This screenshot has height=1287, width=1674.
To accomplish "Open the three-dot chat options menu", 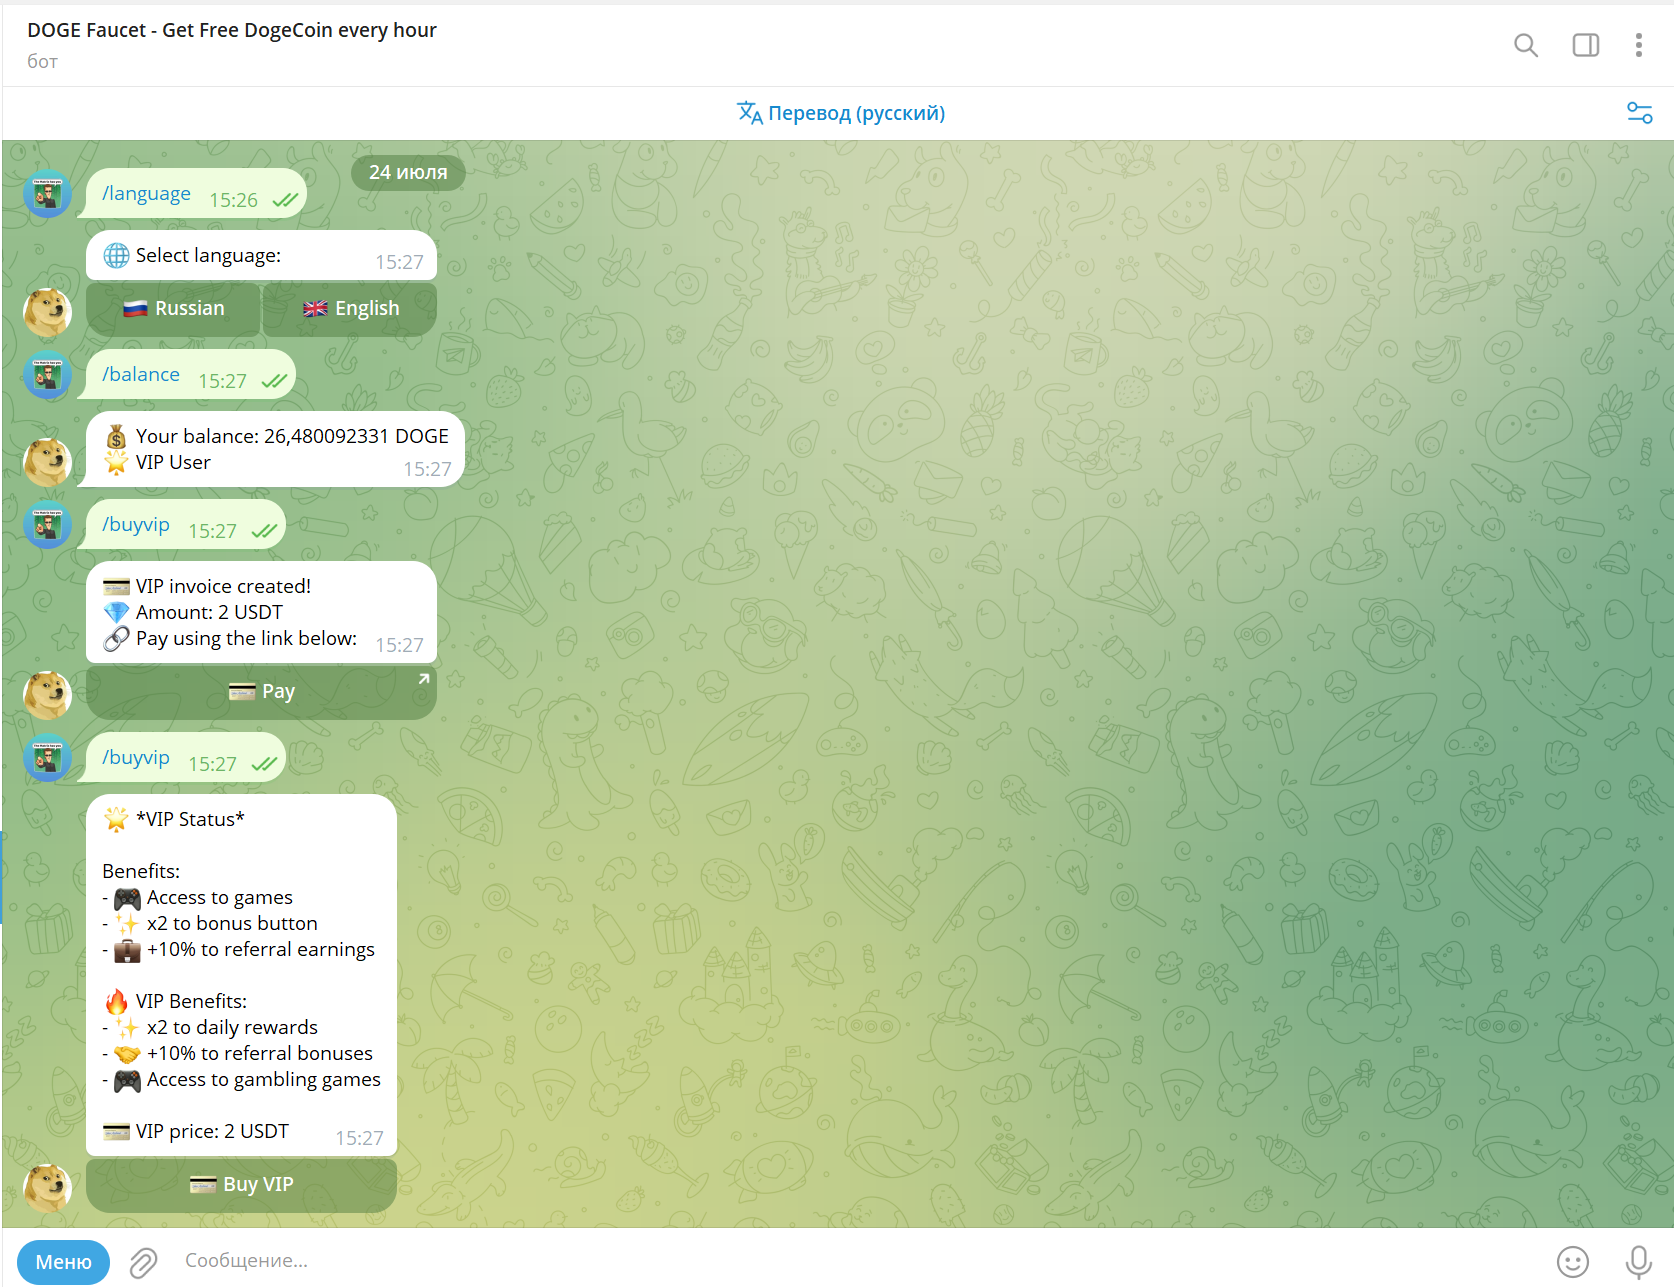I will tap(1638, 45).
